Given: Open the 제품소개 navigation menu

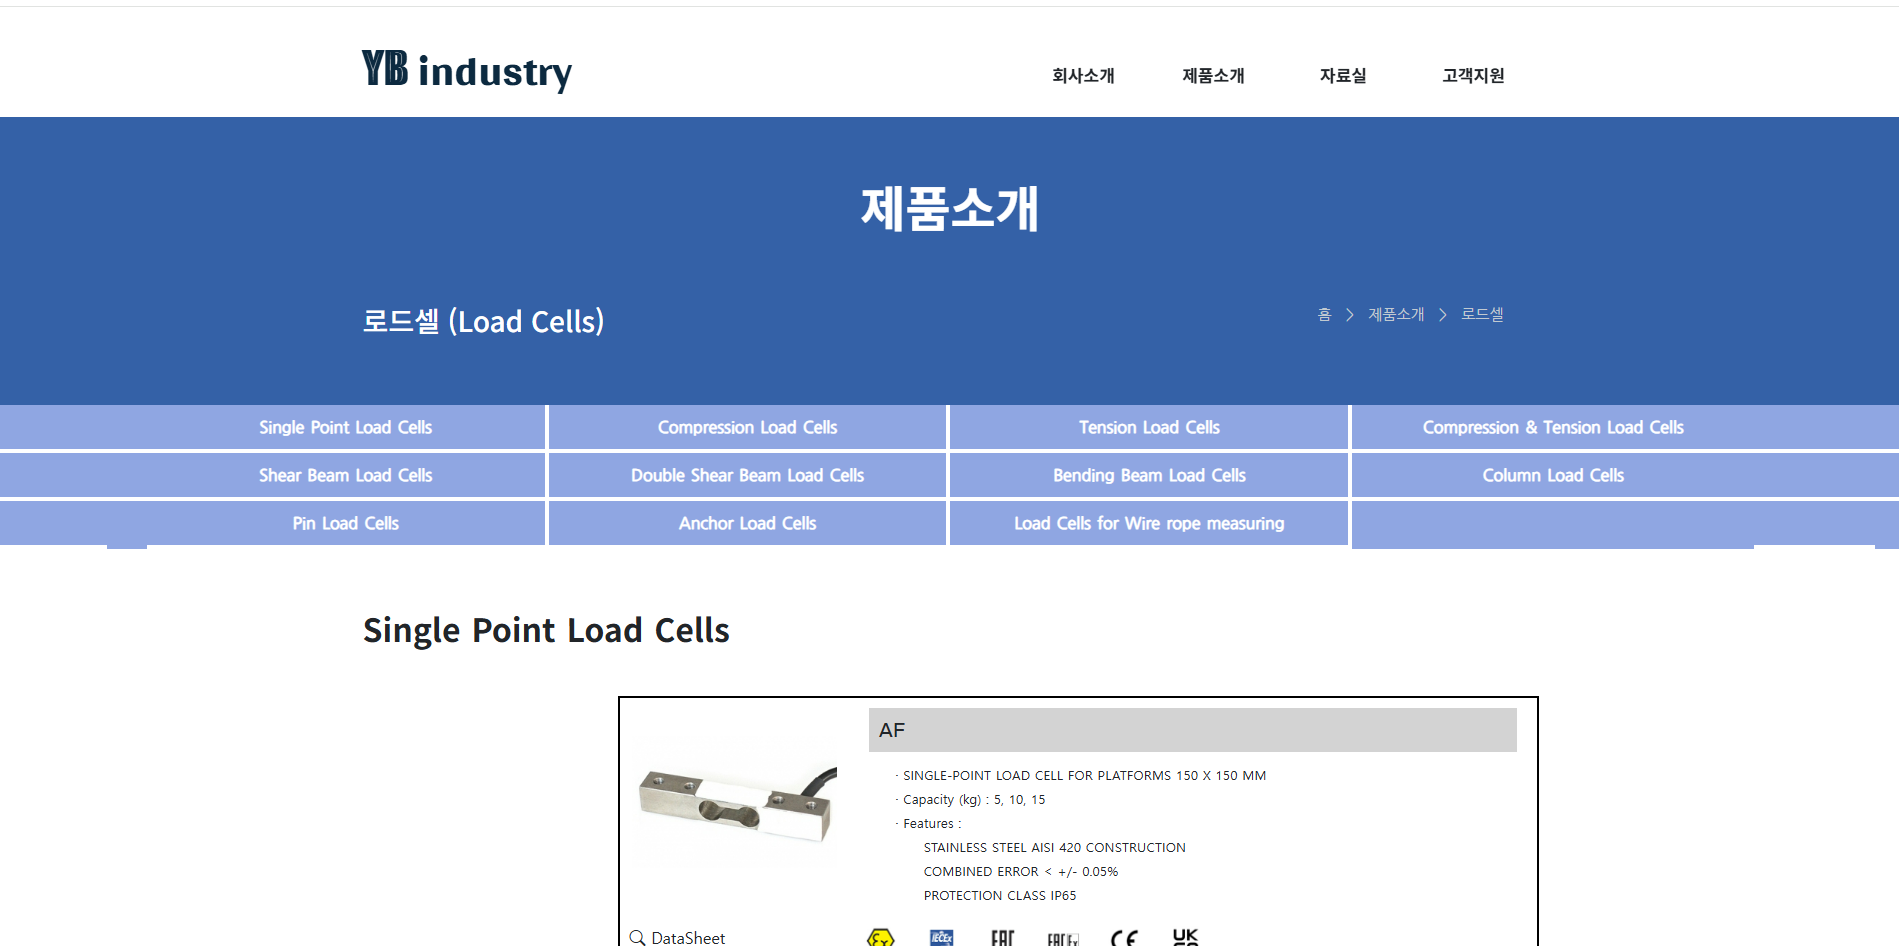Looking at the screenshot, I should tap(1213, 76).
